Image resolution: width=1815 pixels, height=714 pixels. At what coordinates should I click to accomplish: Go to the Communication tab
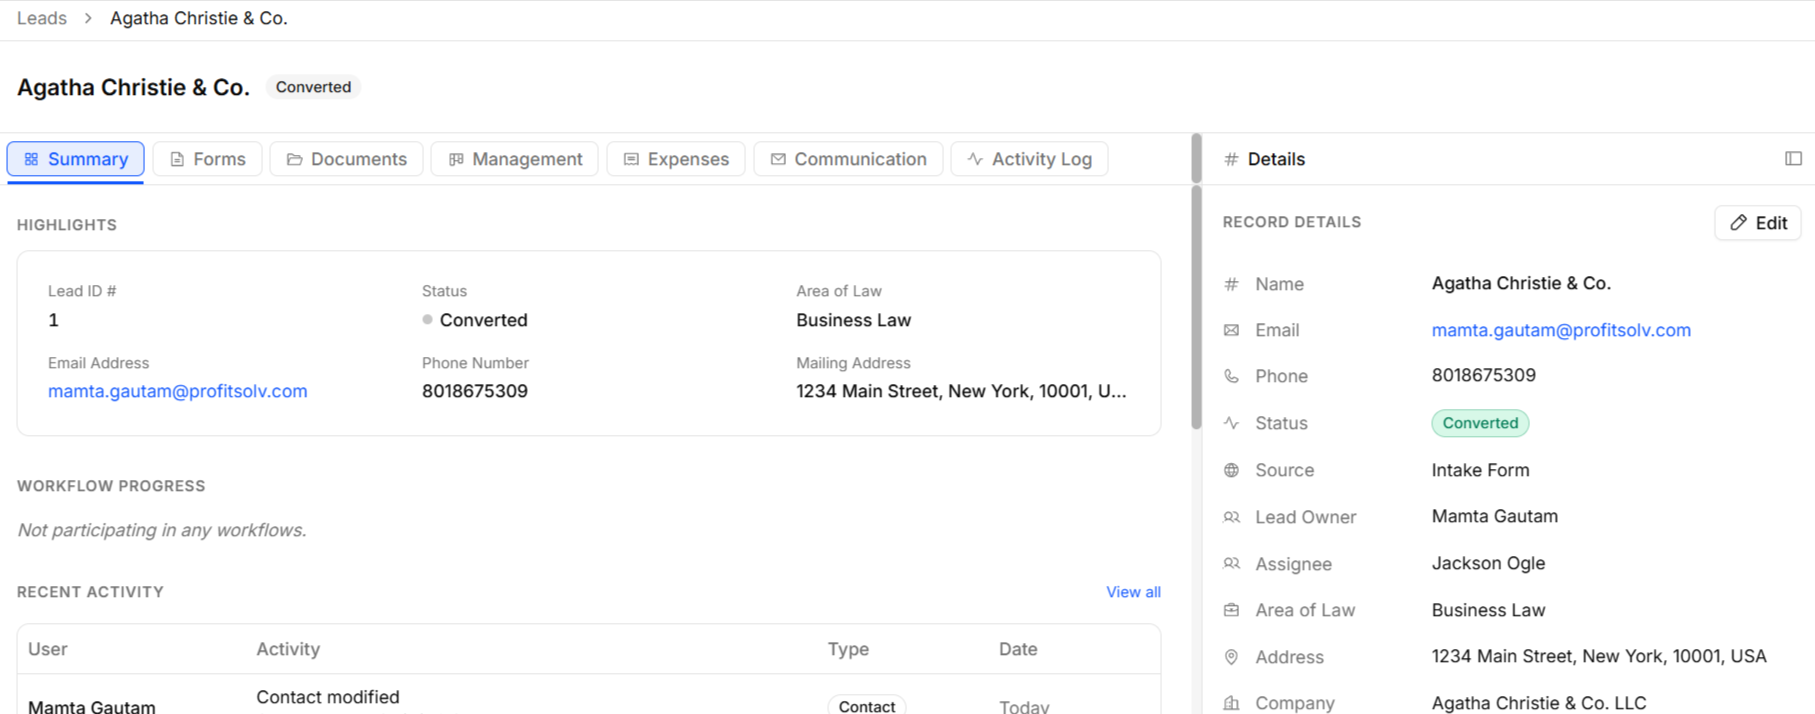pyautogui.click(x=848, y=159)
